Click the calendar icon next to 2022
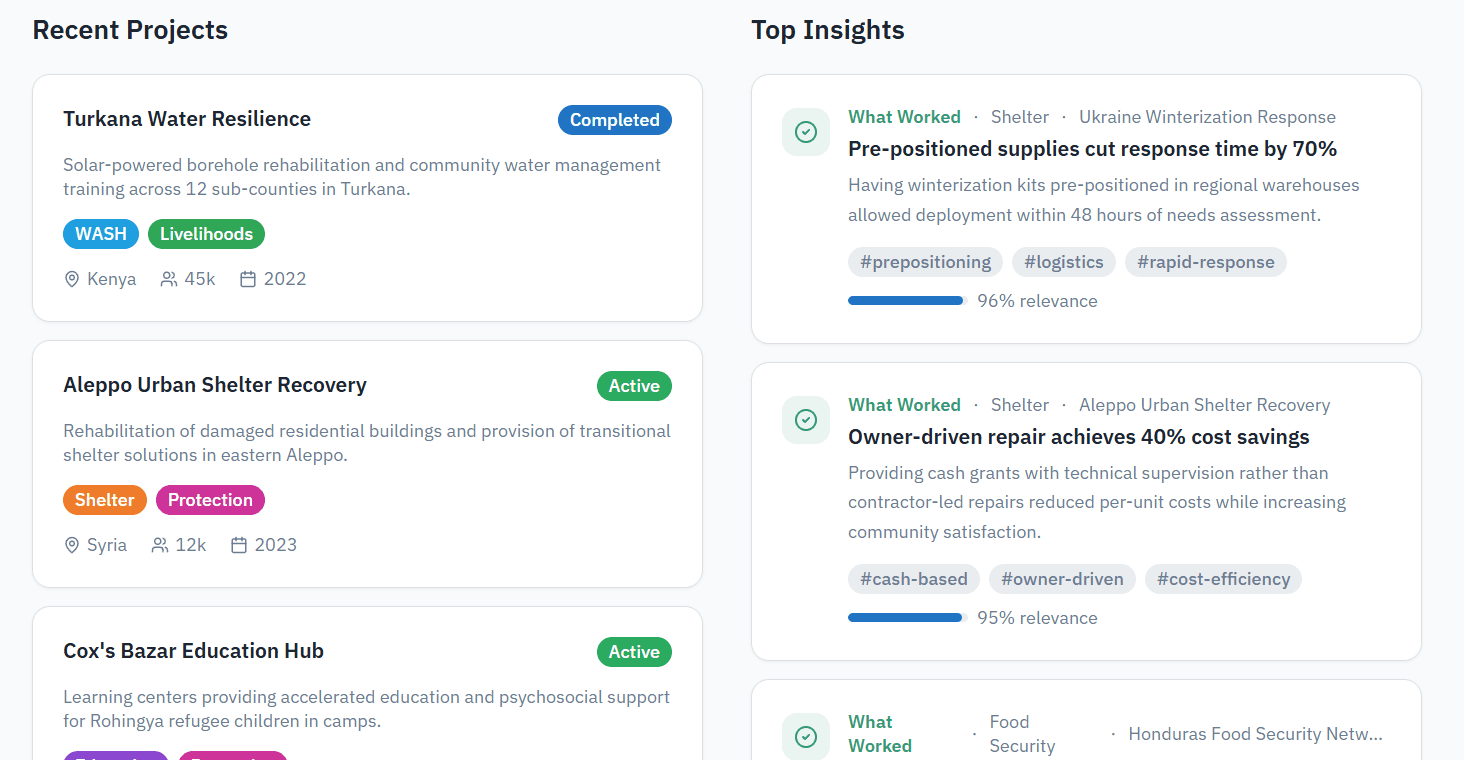 [247, 279]
